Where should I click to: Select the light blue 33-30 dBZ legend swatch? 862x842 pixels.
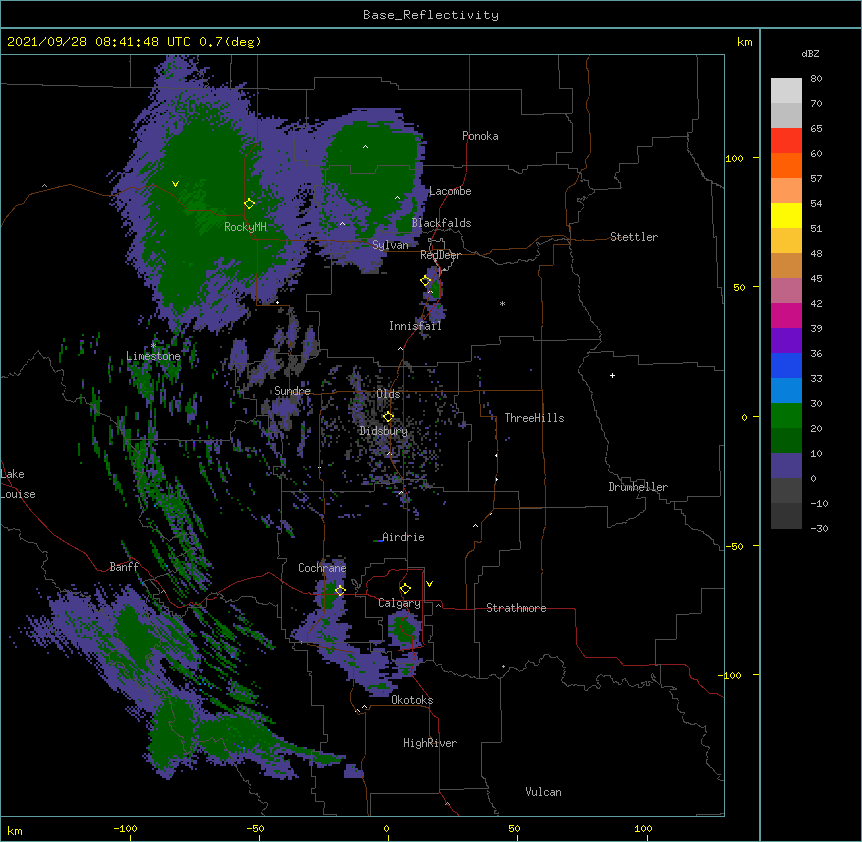786,391
